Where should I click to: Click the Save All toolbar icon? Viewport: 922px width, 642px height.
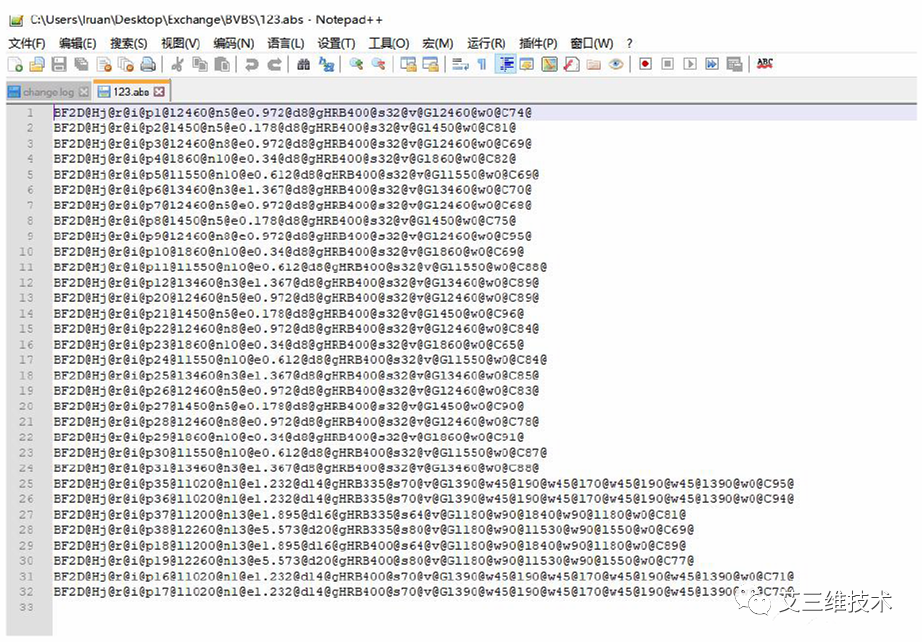[81, 64]
